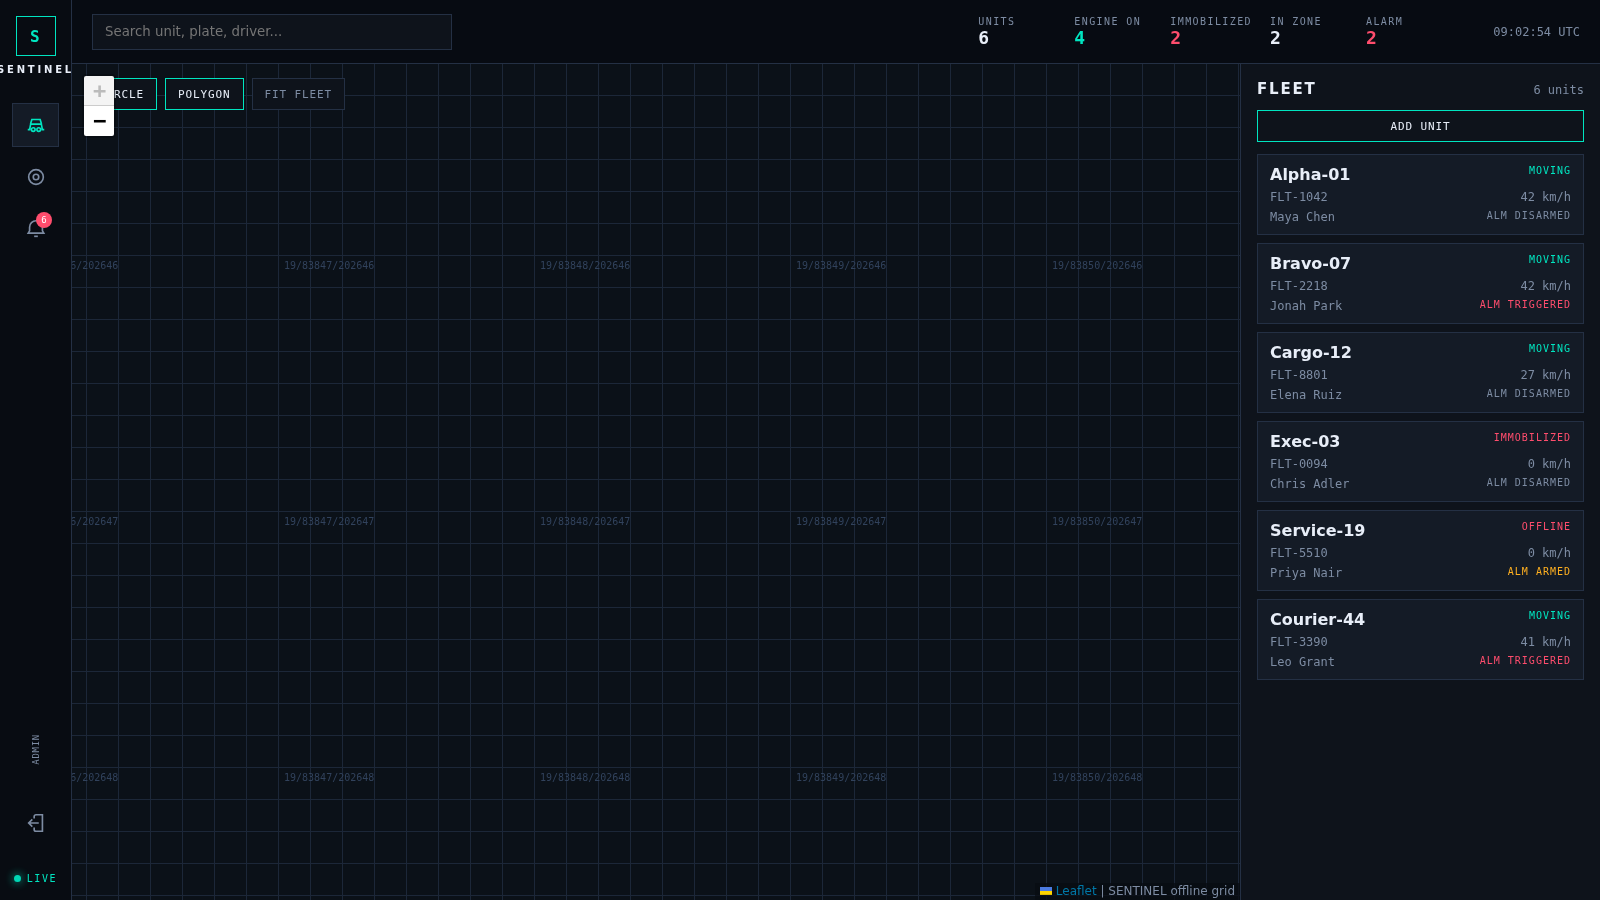Click the Units counter in header
This screenshot has height=900, width=1600.
tap(996, 31)
